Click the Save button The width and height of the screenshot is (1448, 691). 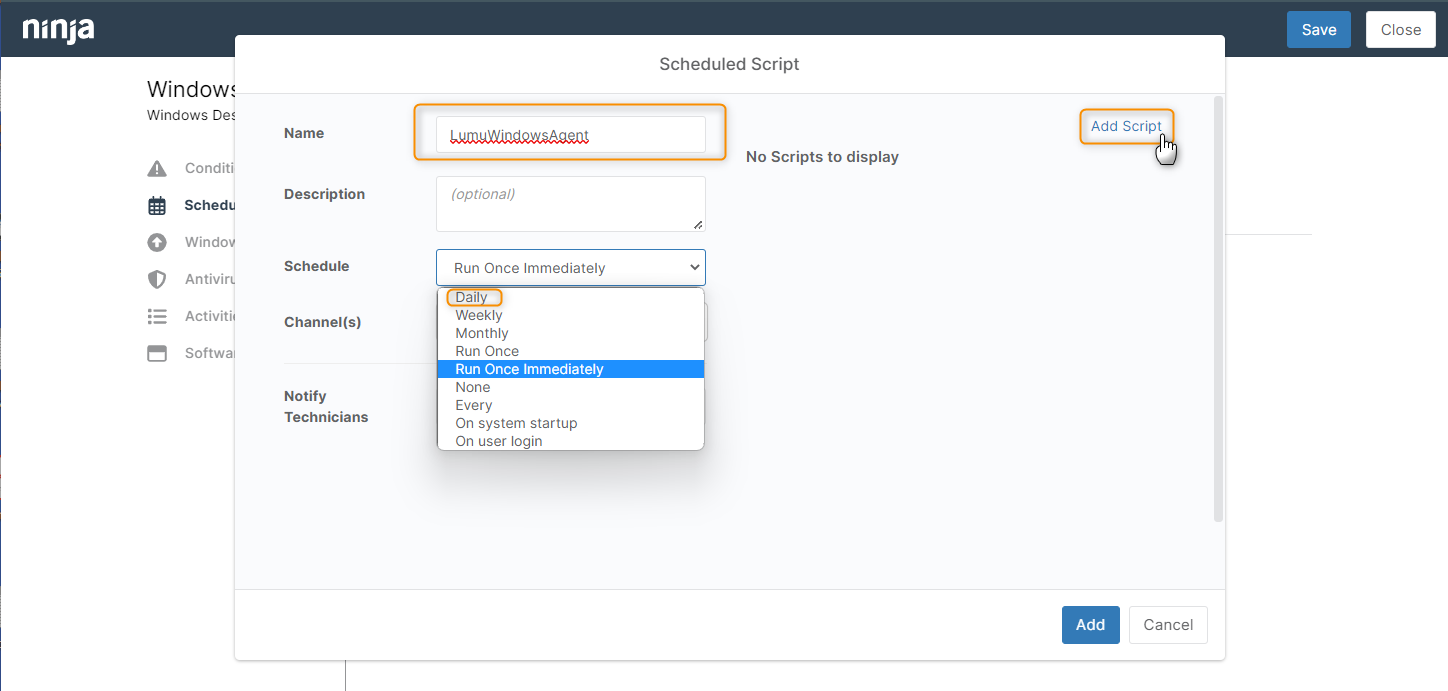coord(1318,29)
